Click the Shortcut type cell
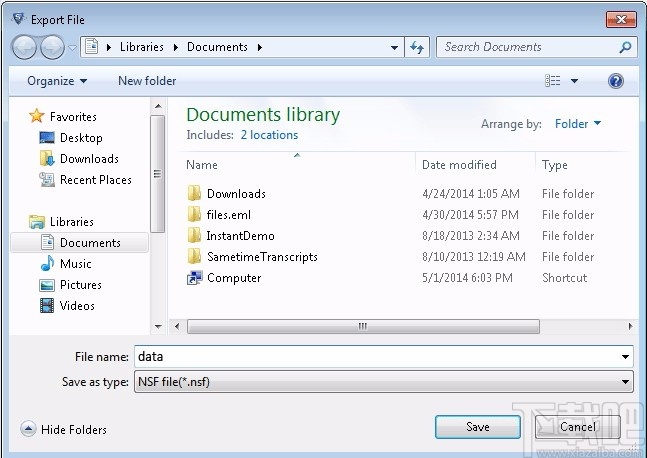This screenshot has width=647, height=458. coord(564,278)
